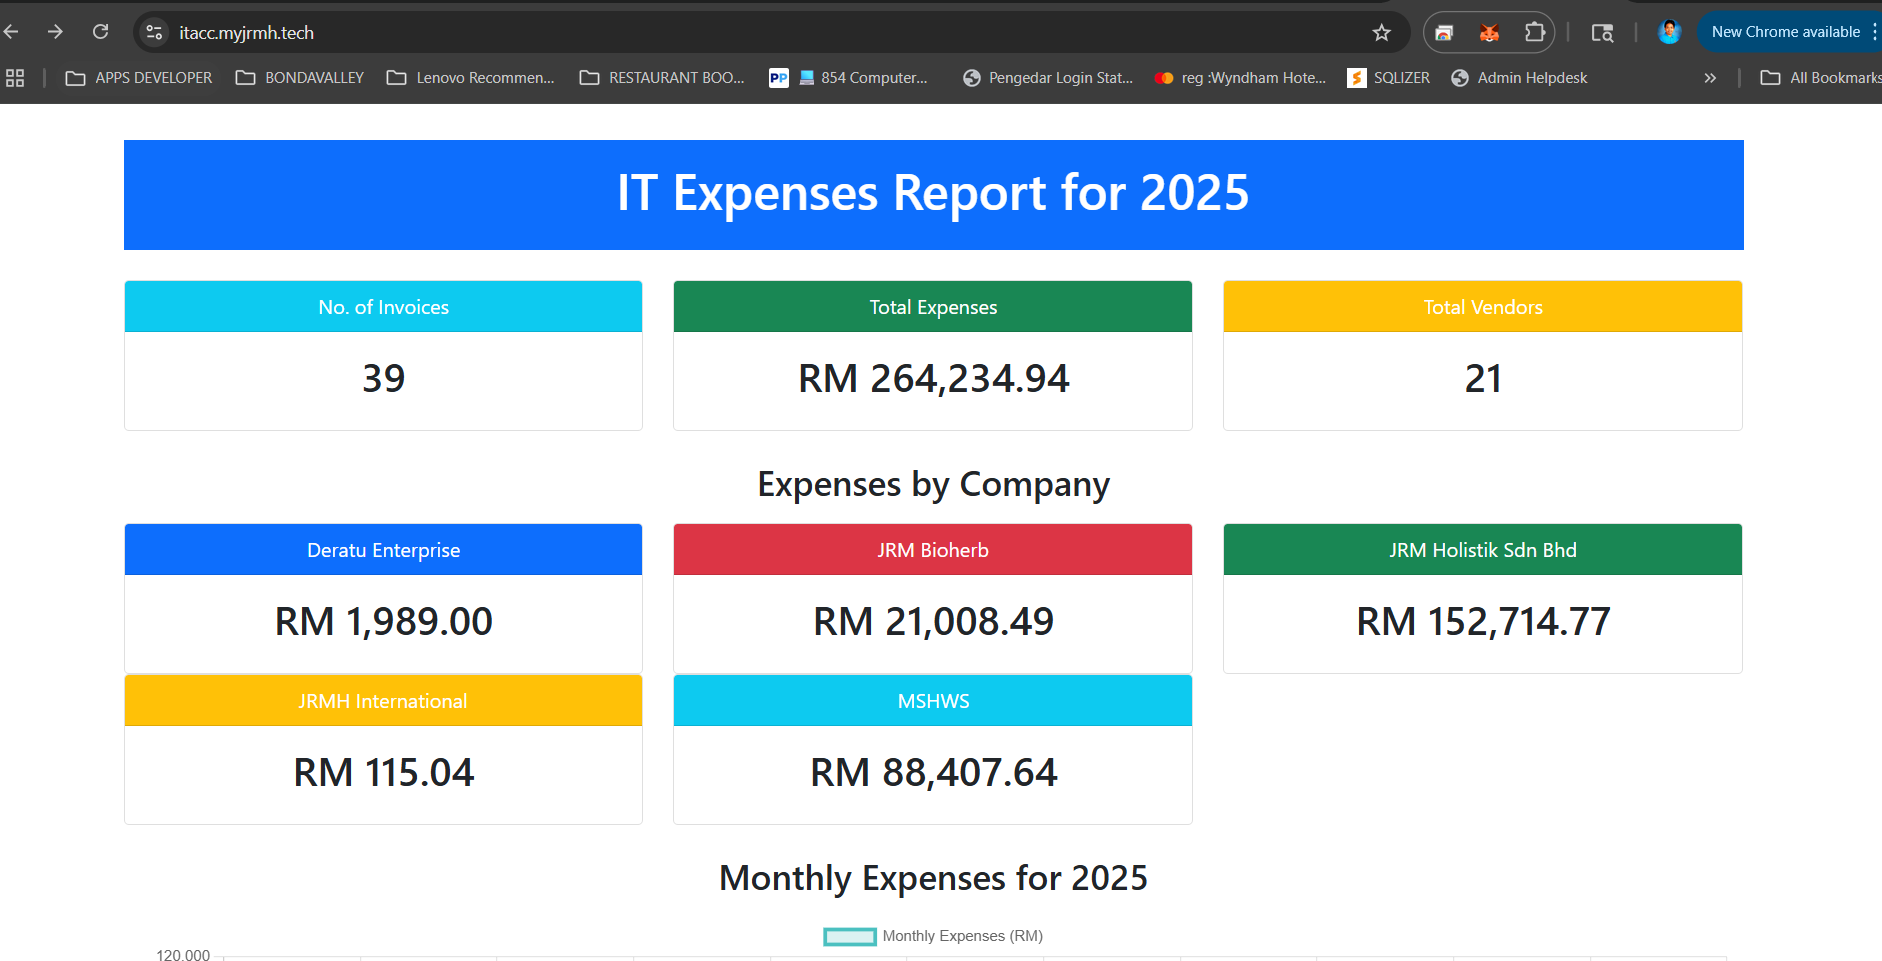Open the Admin Helpdesk bookmark
The width and height of the screenshot is (1882, 961).
point(1519,78)
